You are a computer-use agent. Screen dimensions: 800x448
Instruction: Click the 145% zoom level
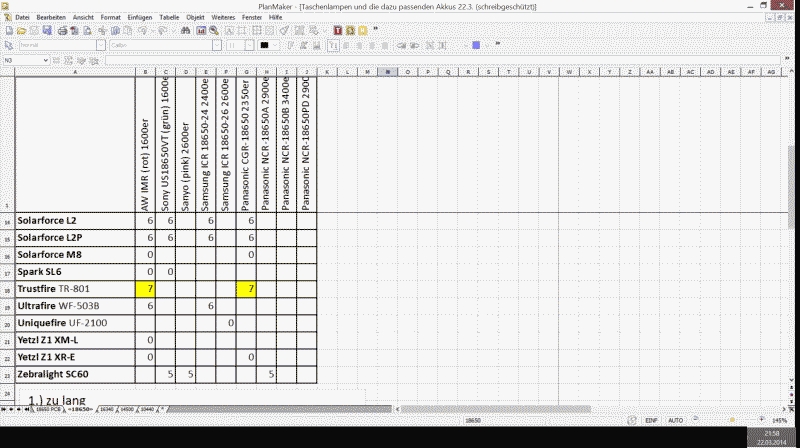click(x=780, y=420)
